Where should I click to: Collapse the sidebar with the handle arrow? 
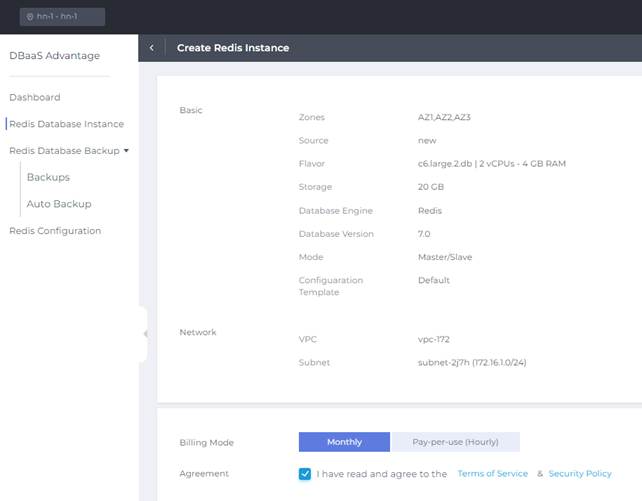click(x=145, y=334)
